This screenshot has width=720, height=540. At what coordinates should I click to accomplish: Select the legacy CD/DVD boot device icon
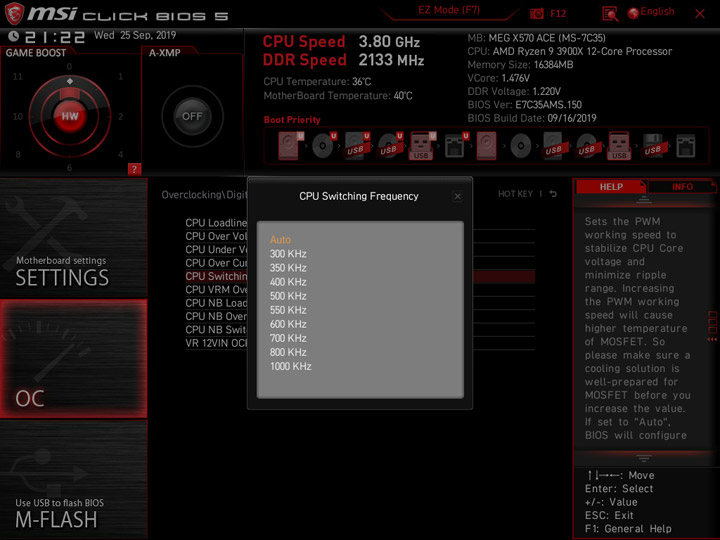click(520, 146)
